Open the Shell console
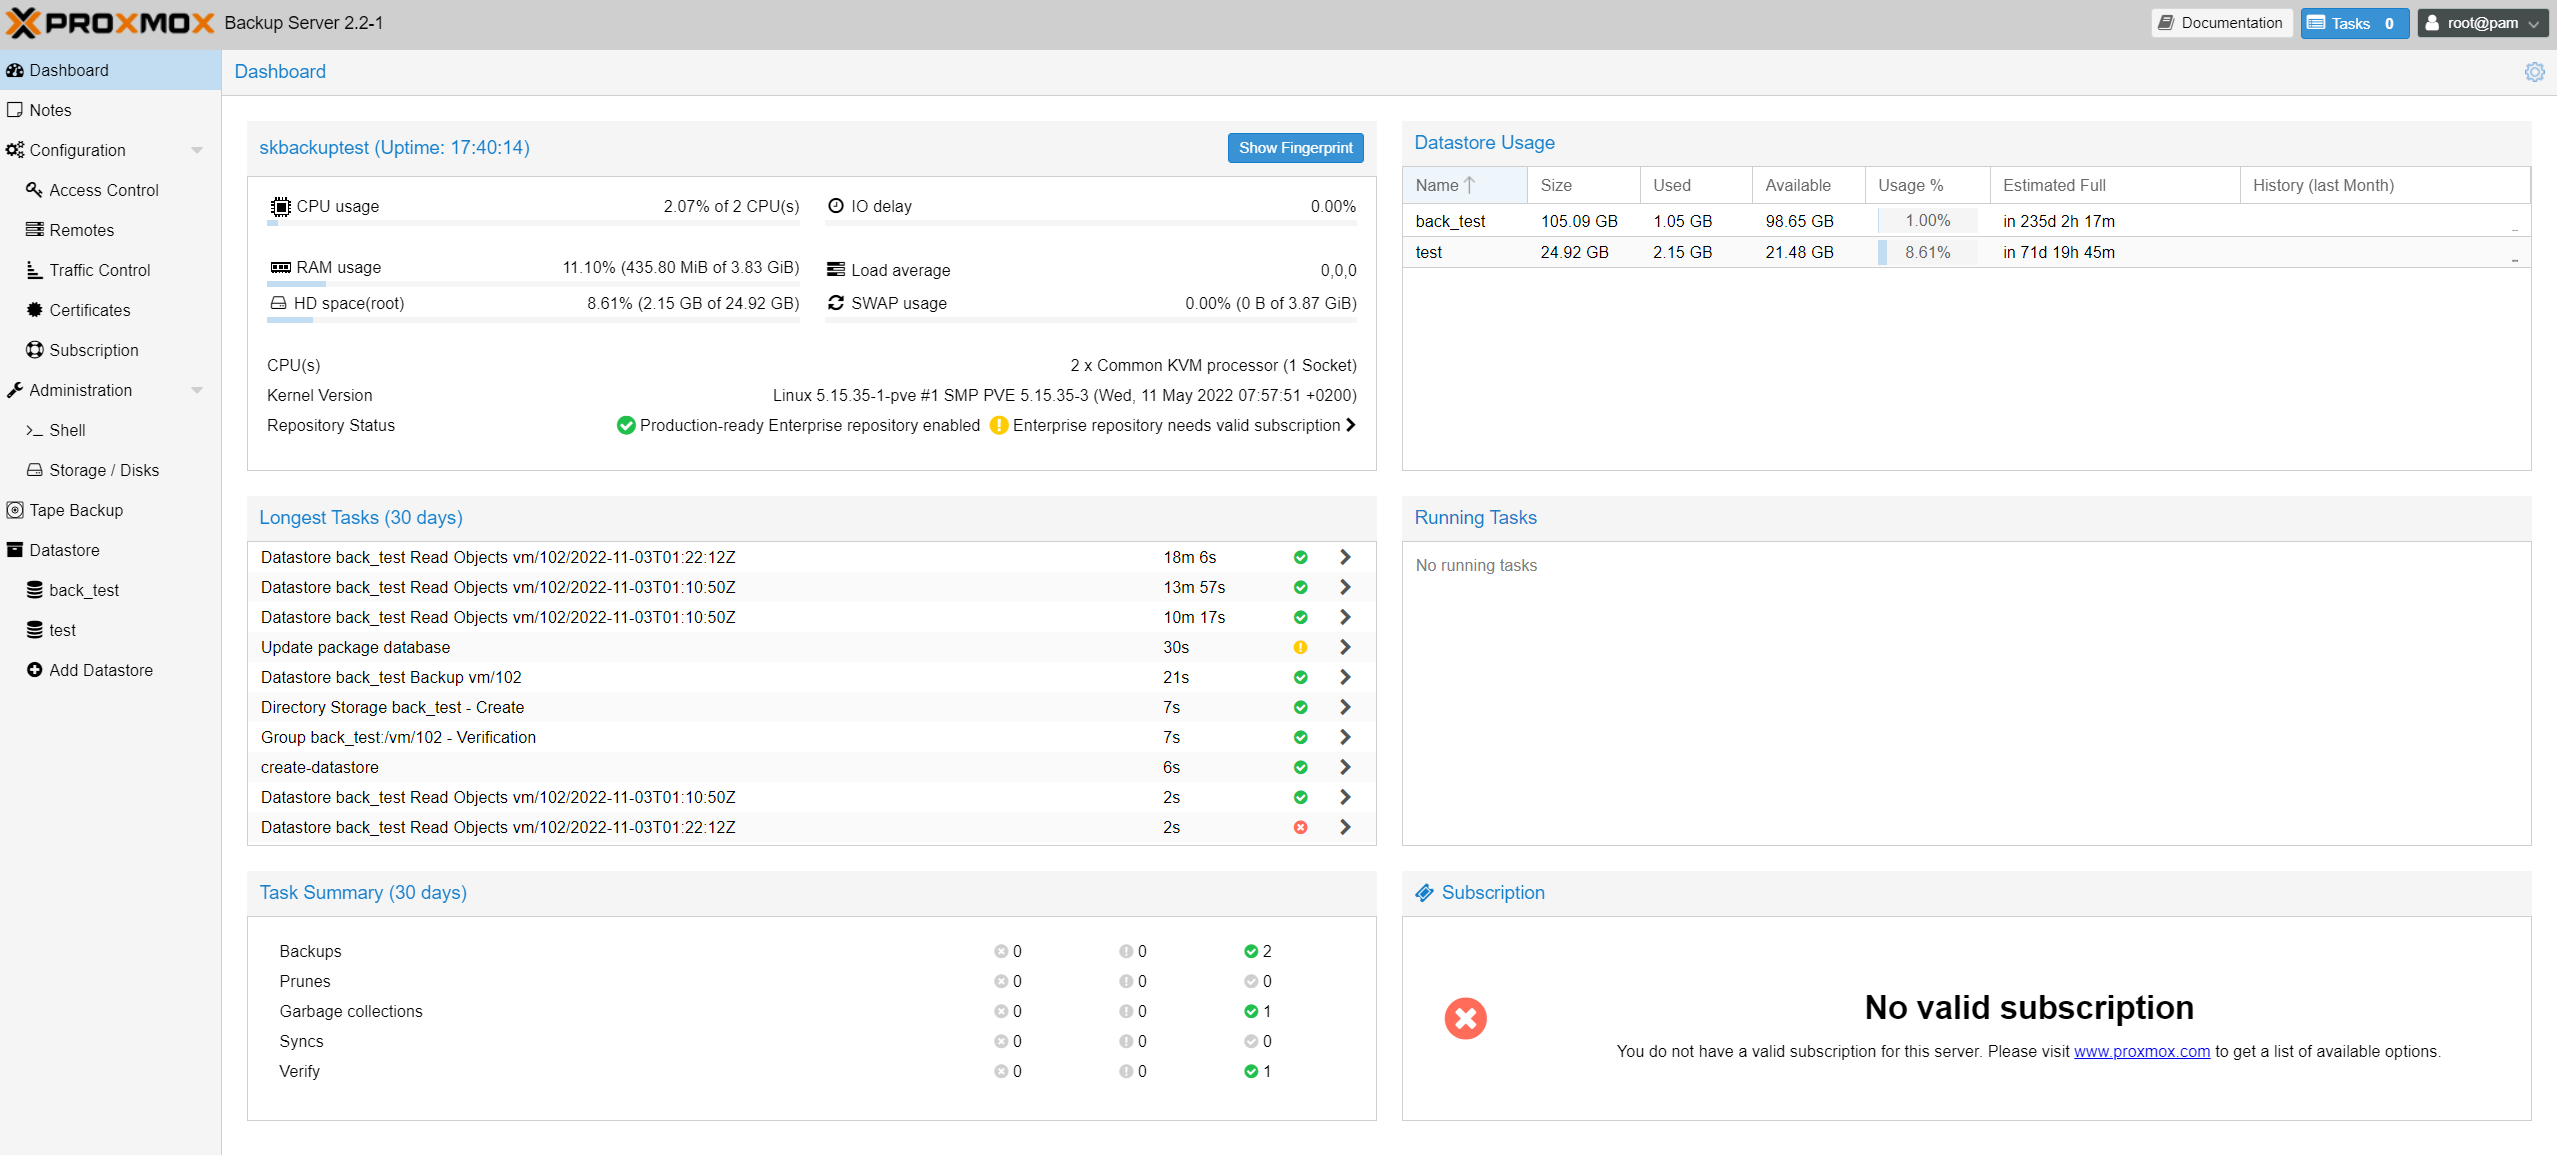This screenshot has height=1155, width=2557. click(110, 430)
